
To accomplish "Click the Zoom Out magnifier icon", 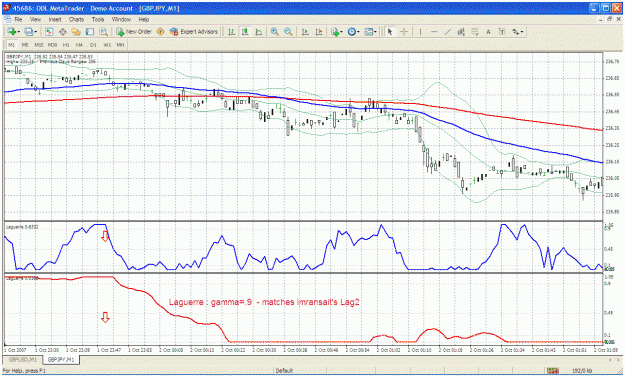I will (288, 32).
